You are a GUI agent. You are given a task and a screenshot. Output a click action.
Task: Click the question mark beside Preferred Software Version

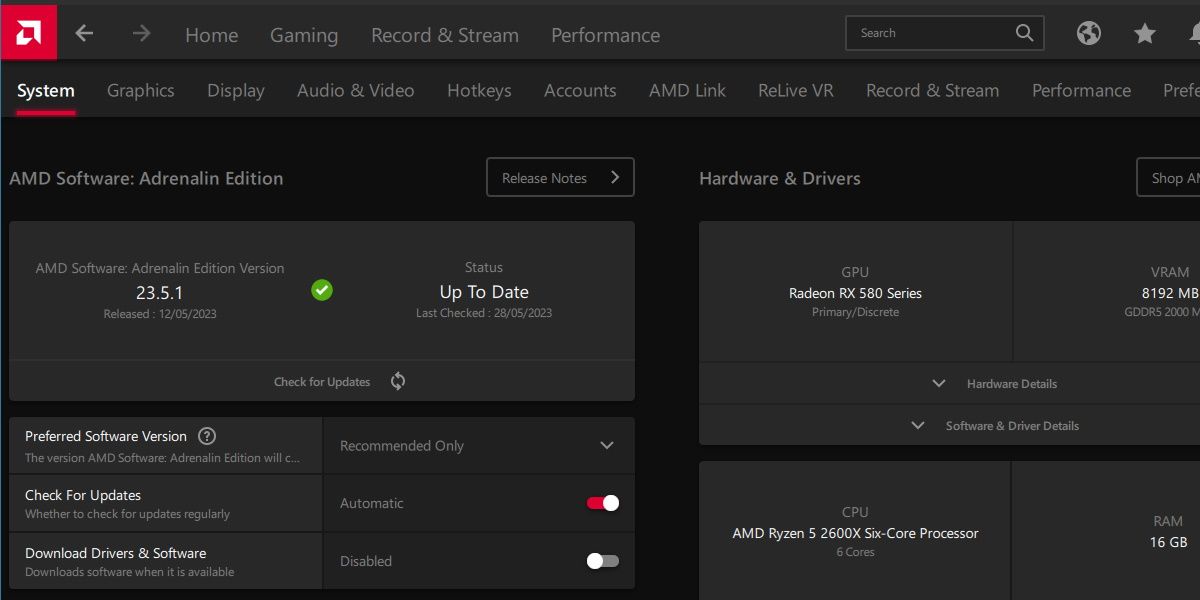click(206, 435)
